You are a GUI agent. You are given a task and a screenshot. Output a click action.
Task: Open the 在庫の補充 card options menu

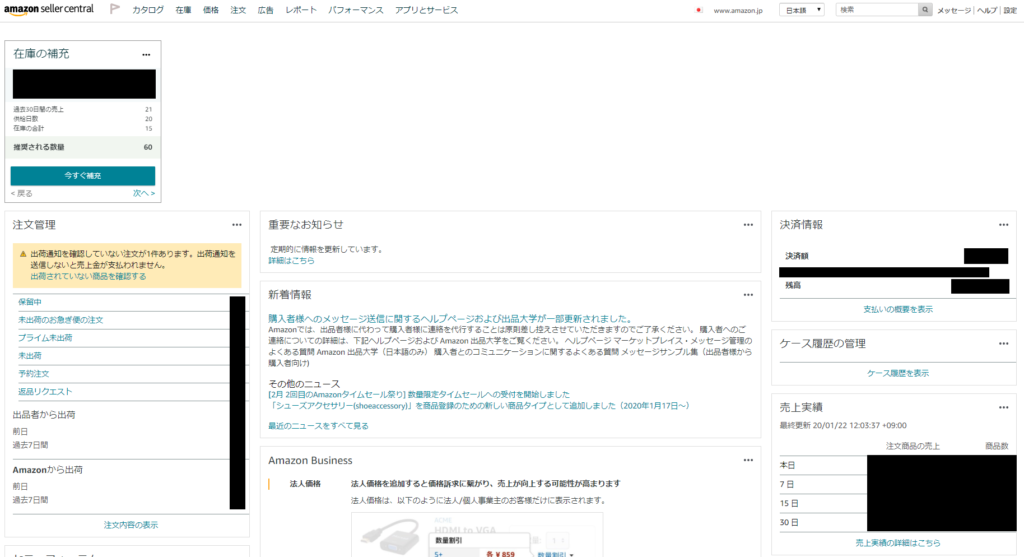coord(146,55)
